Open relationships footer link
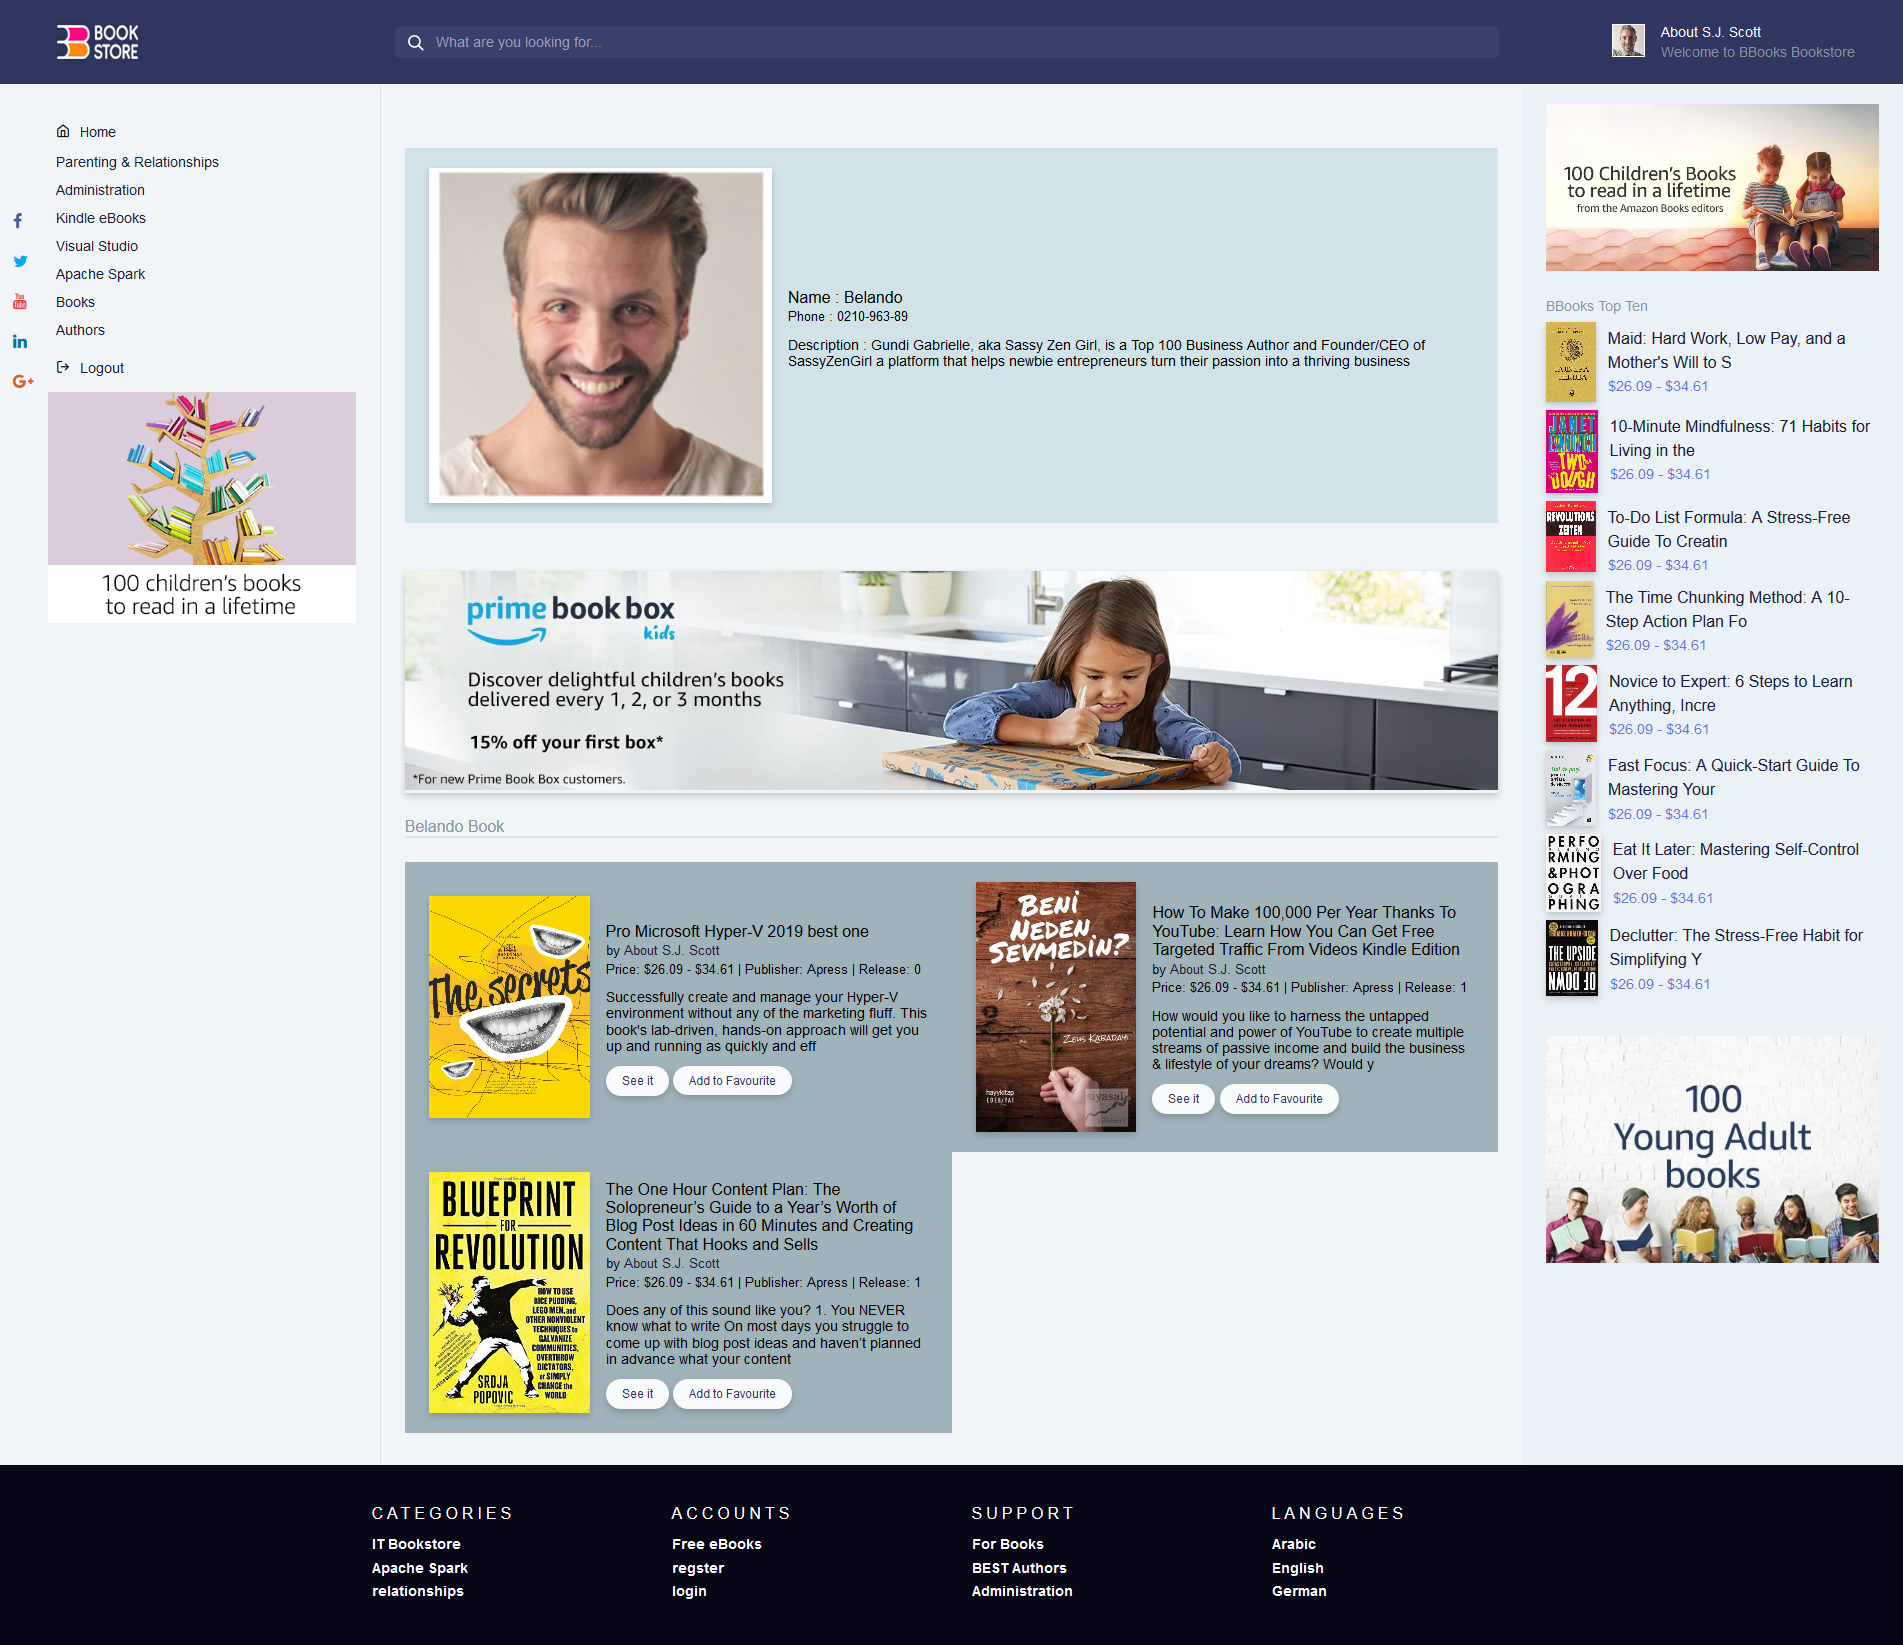The width and height of the screenshot is (1903, 1645). pos(418,1591)
